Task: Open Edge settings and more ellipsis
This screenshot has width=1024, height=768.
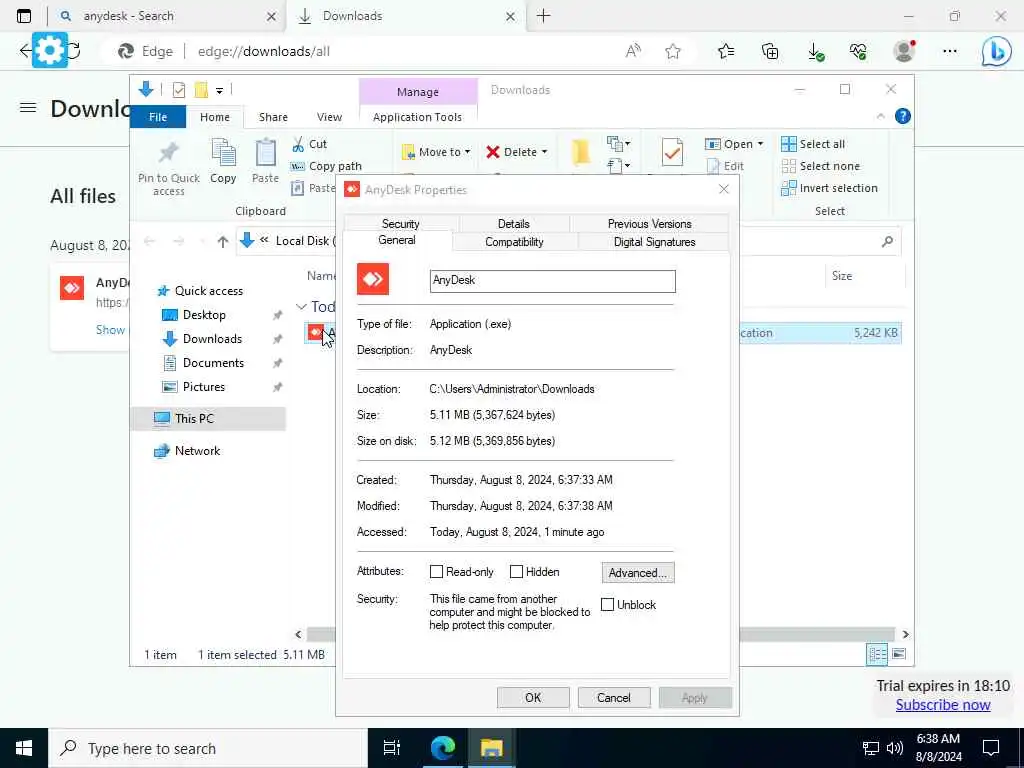Action: (x=950, y=52)
